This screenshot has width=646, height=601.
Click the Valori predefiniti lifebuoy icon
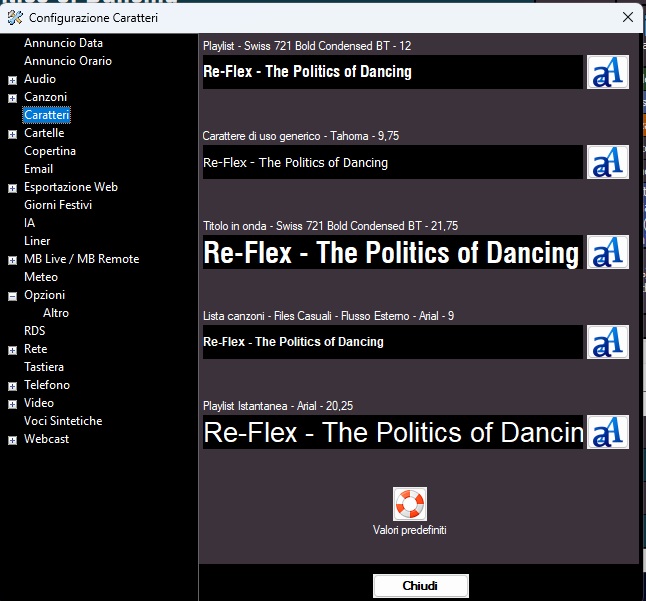coord(410,503)
